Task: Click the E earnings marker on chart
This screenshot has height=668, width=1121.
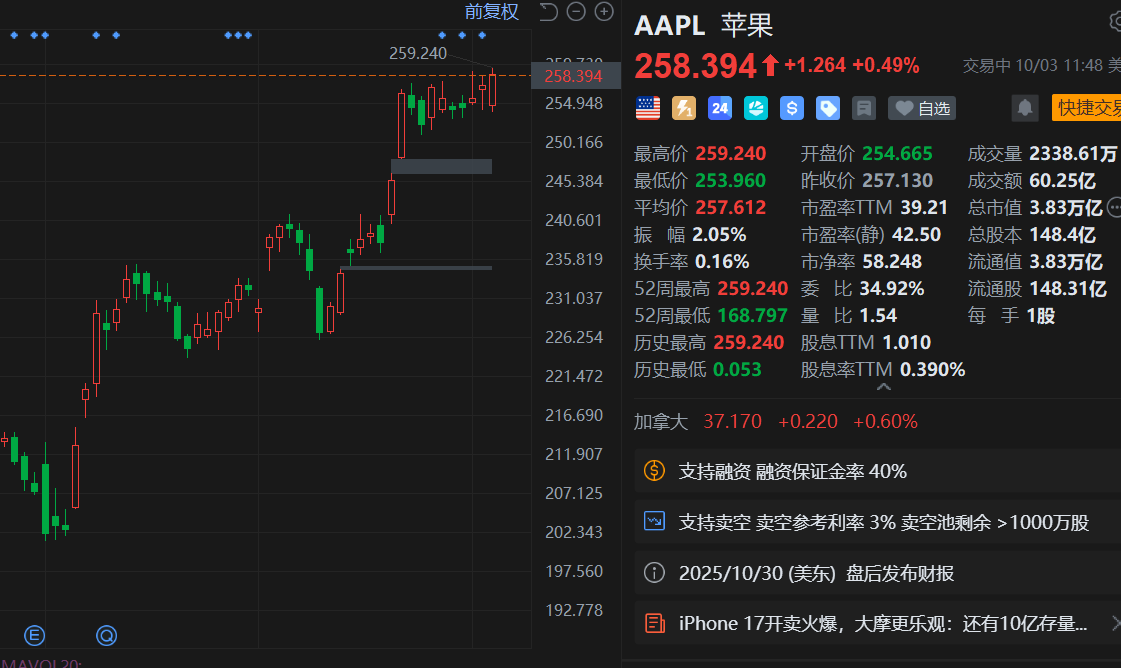Action: (x=35, y=635)
